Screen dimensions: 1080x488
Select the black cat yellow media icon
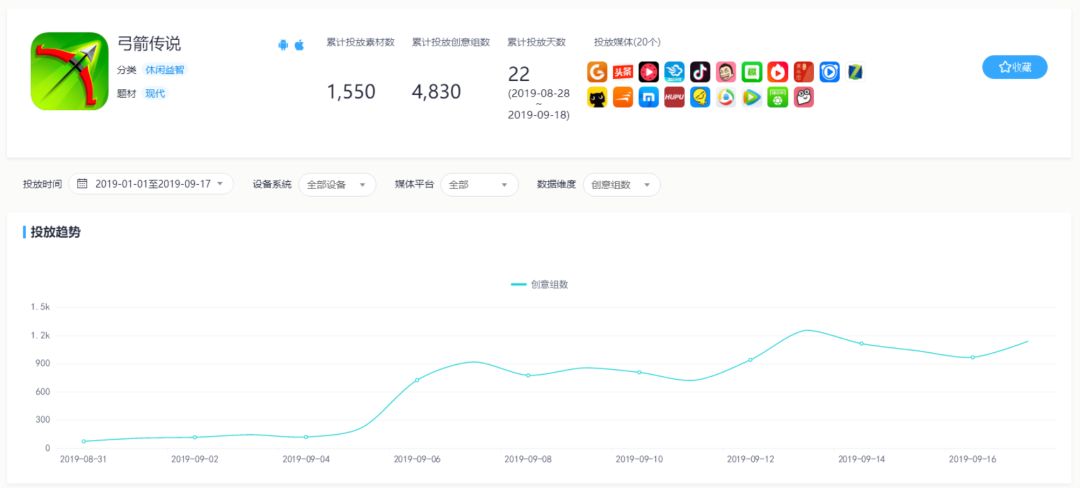point(597,97)
